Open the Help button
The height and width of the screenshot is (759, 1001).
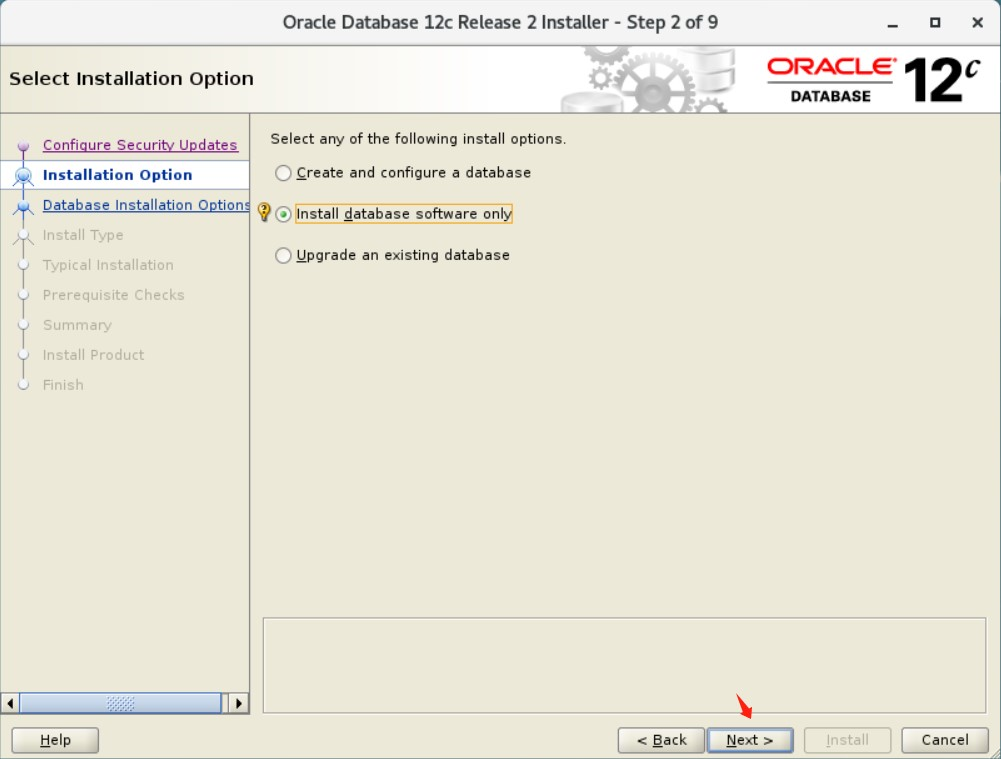[x=55, y=740]
